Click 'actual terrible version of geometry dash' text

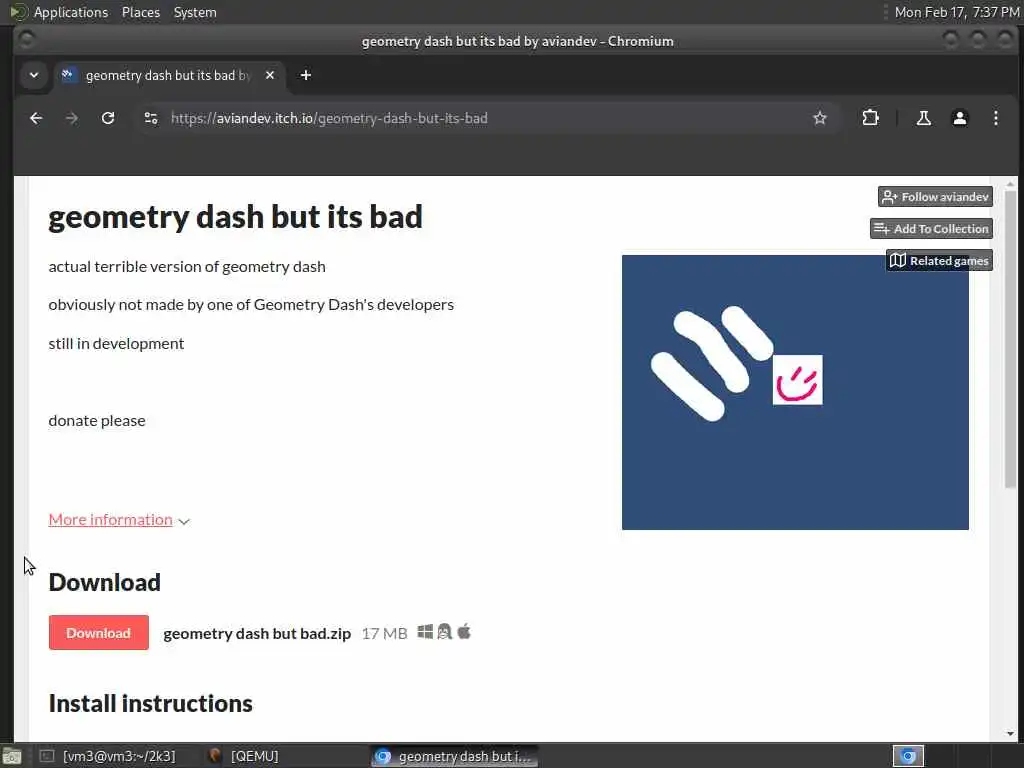[x=187, y=266]
